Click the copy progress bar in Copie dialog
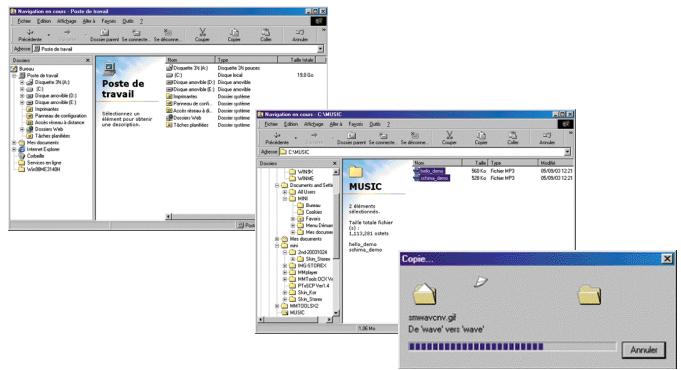This screenshot has width=681, height=370. click(512, 347)
